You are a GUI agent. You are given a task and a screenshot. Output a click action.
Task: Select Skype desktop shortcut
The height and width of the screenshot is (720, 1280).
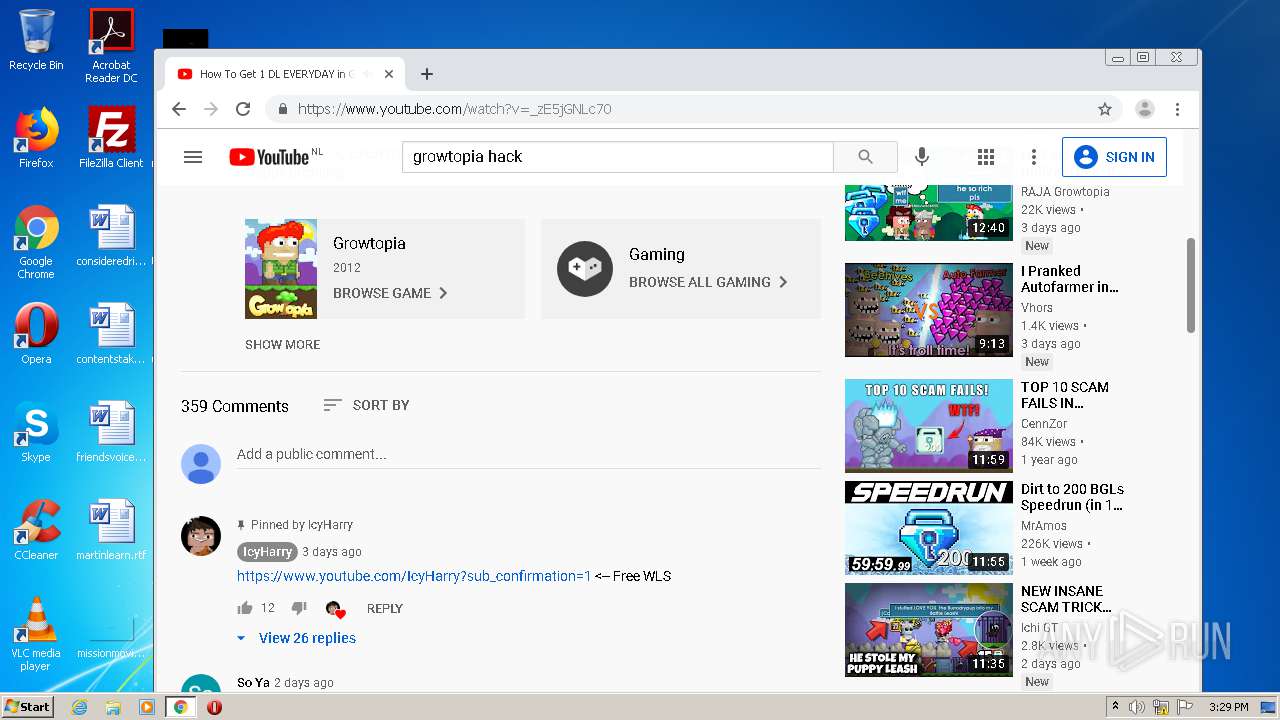(x=36, y=432)
